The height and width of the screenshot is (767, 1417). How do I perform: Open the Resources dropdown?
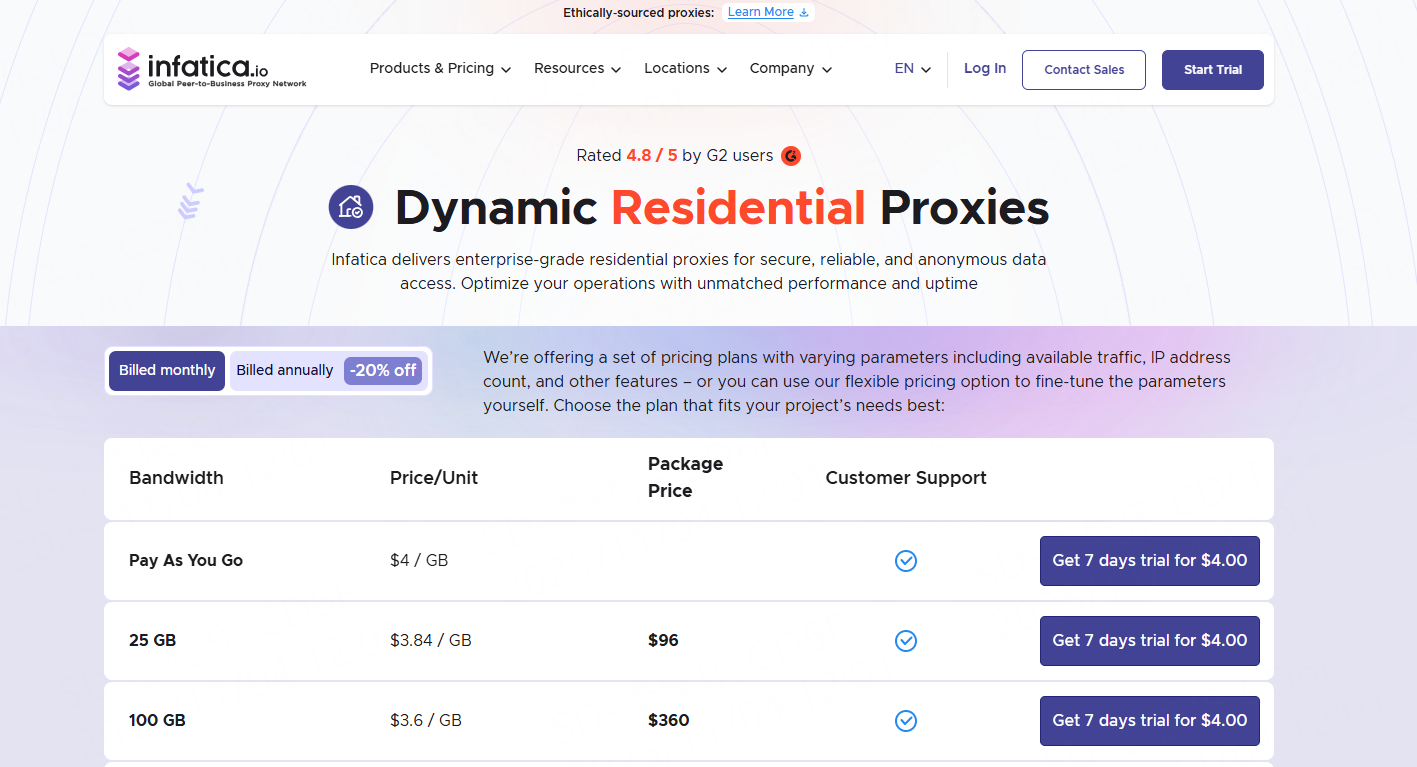577,69
